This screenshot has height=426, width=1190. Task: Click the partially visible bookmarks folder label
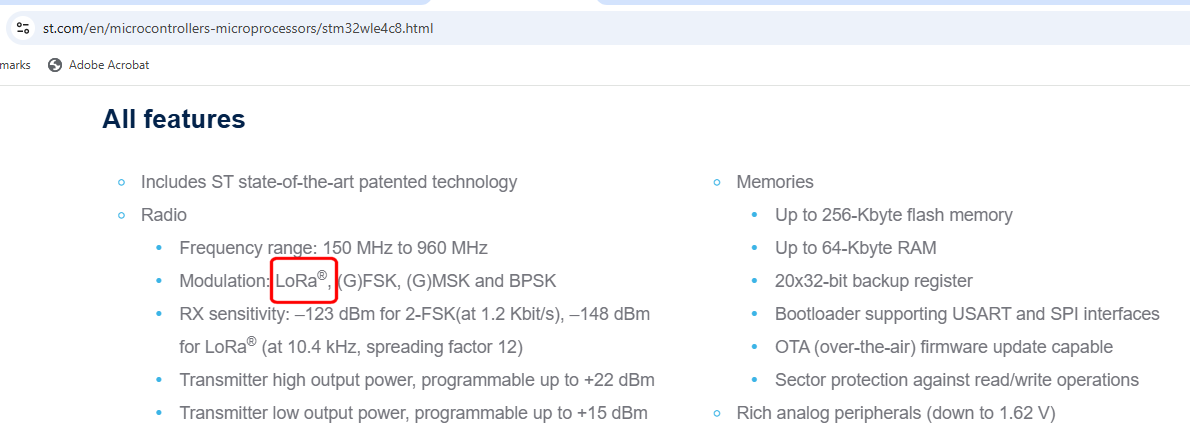pyautogui.click(x=14, y=65)
